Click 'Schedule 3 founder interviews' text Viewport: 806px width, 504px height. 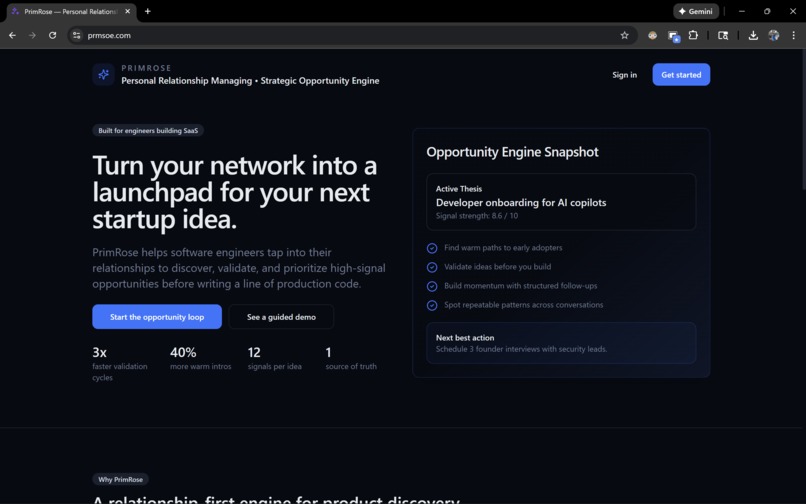[521, 349]
